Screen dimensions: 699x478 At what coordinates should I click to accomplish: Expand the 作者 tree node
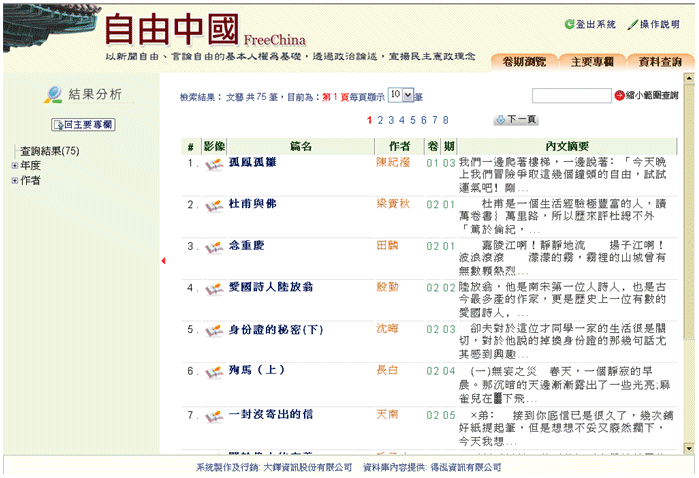point(14,181)
